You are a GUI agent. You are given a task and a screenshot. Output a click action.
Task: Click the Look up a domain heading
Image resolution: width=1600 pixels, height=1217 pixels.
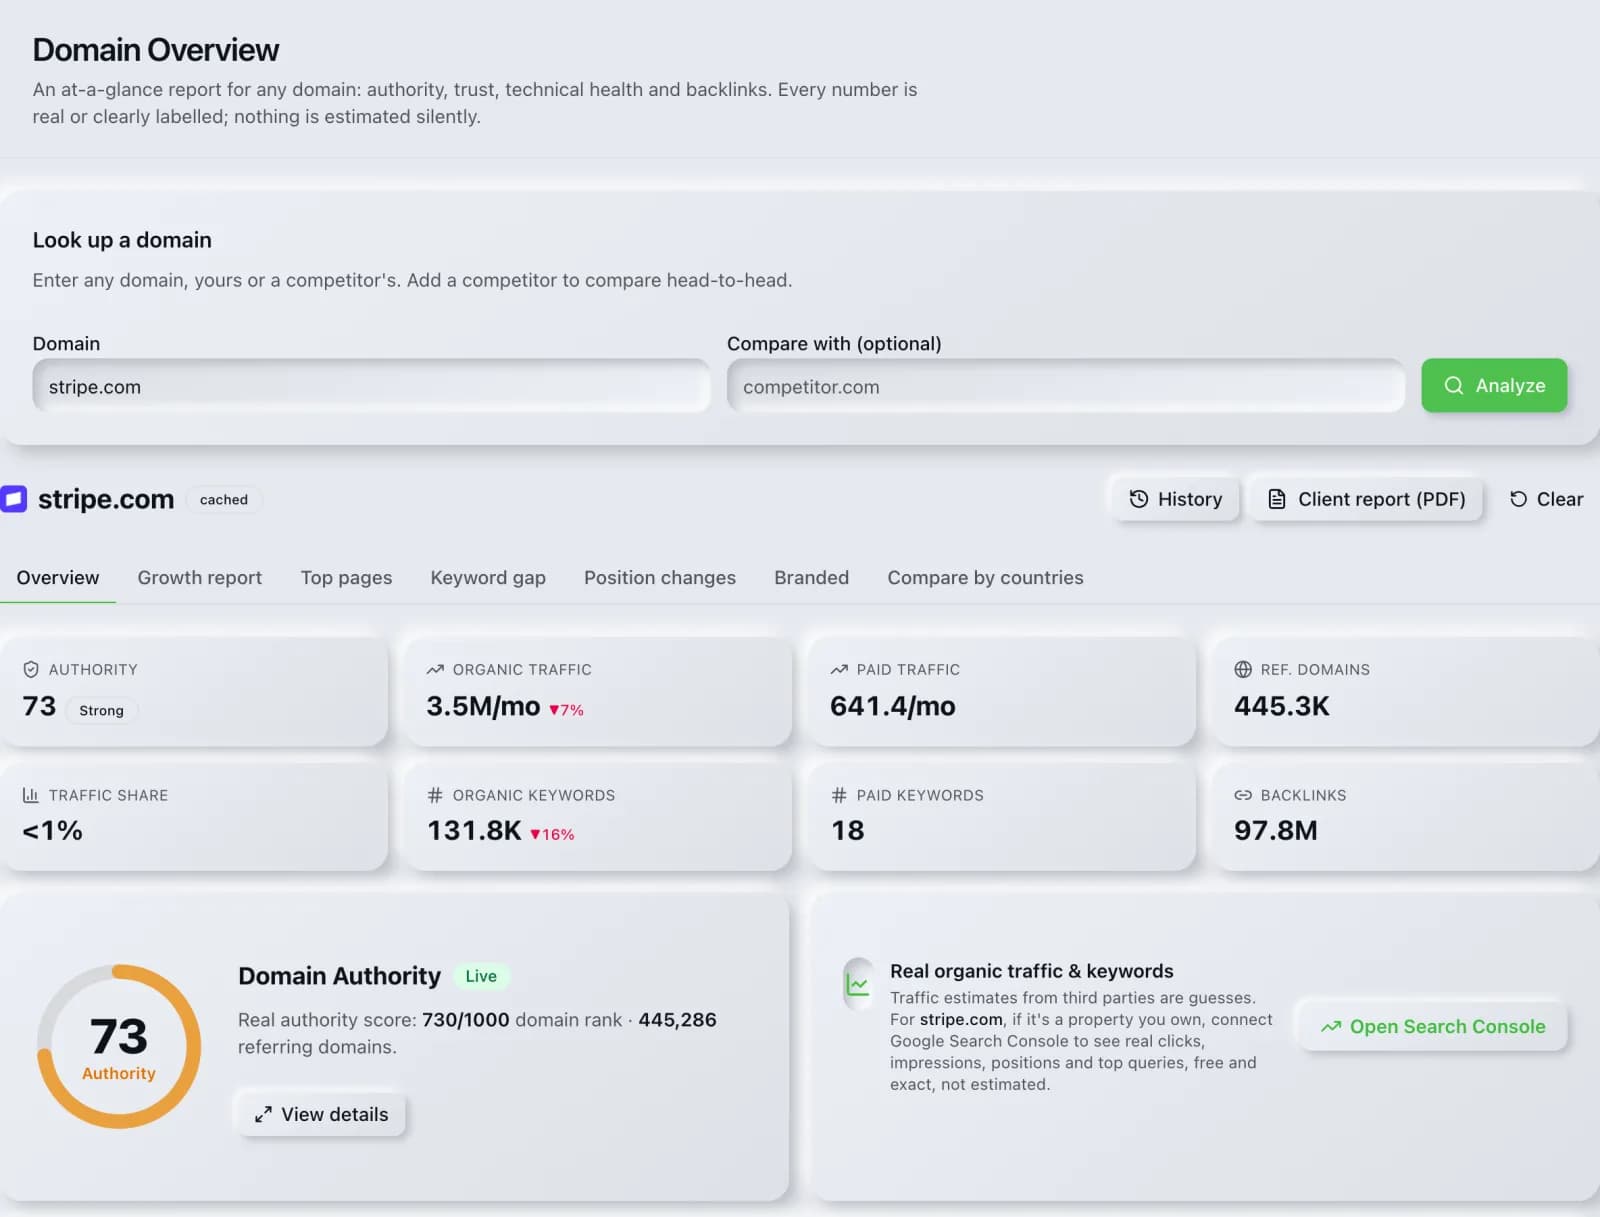click(122, 240)
